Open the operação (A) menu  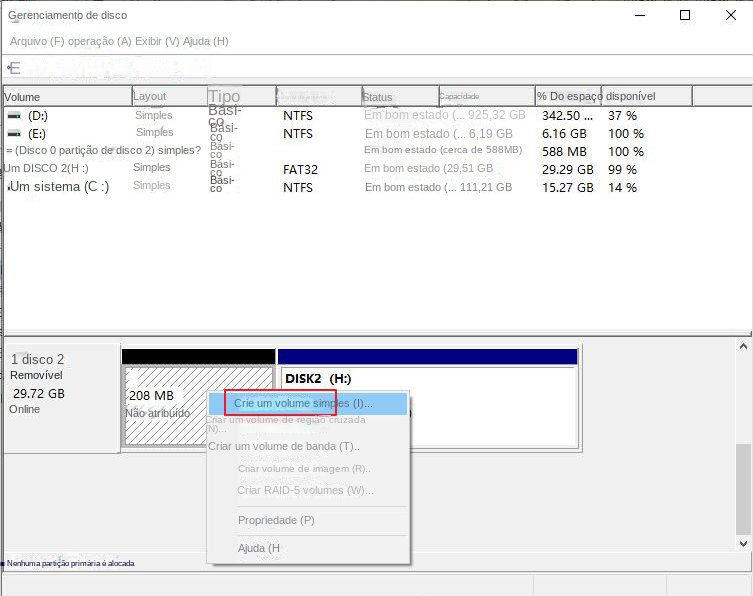coord(99,41)
